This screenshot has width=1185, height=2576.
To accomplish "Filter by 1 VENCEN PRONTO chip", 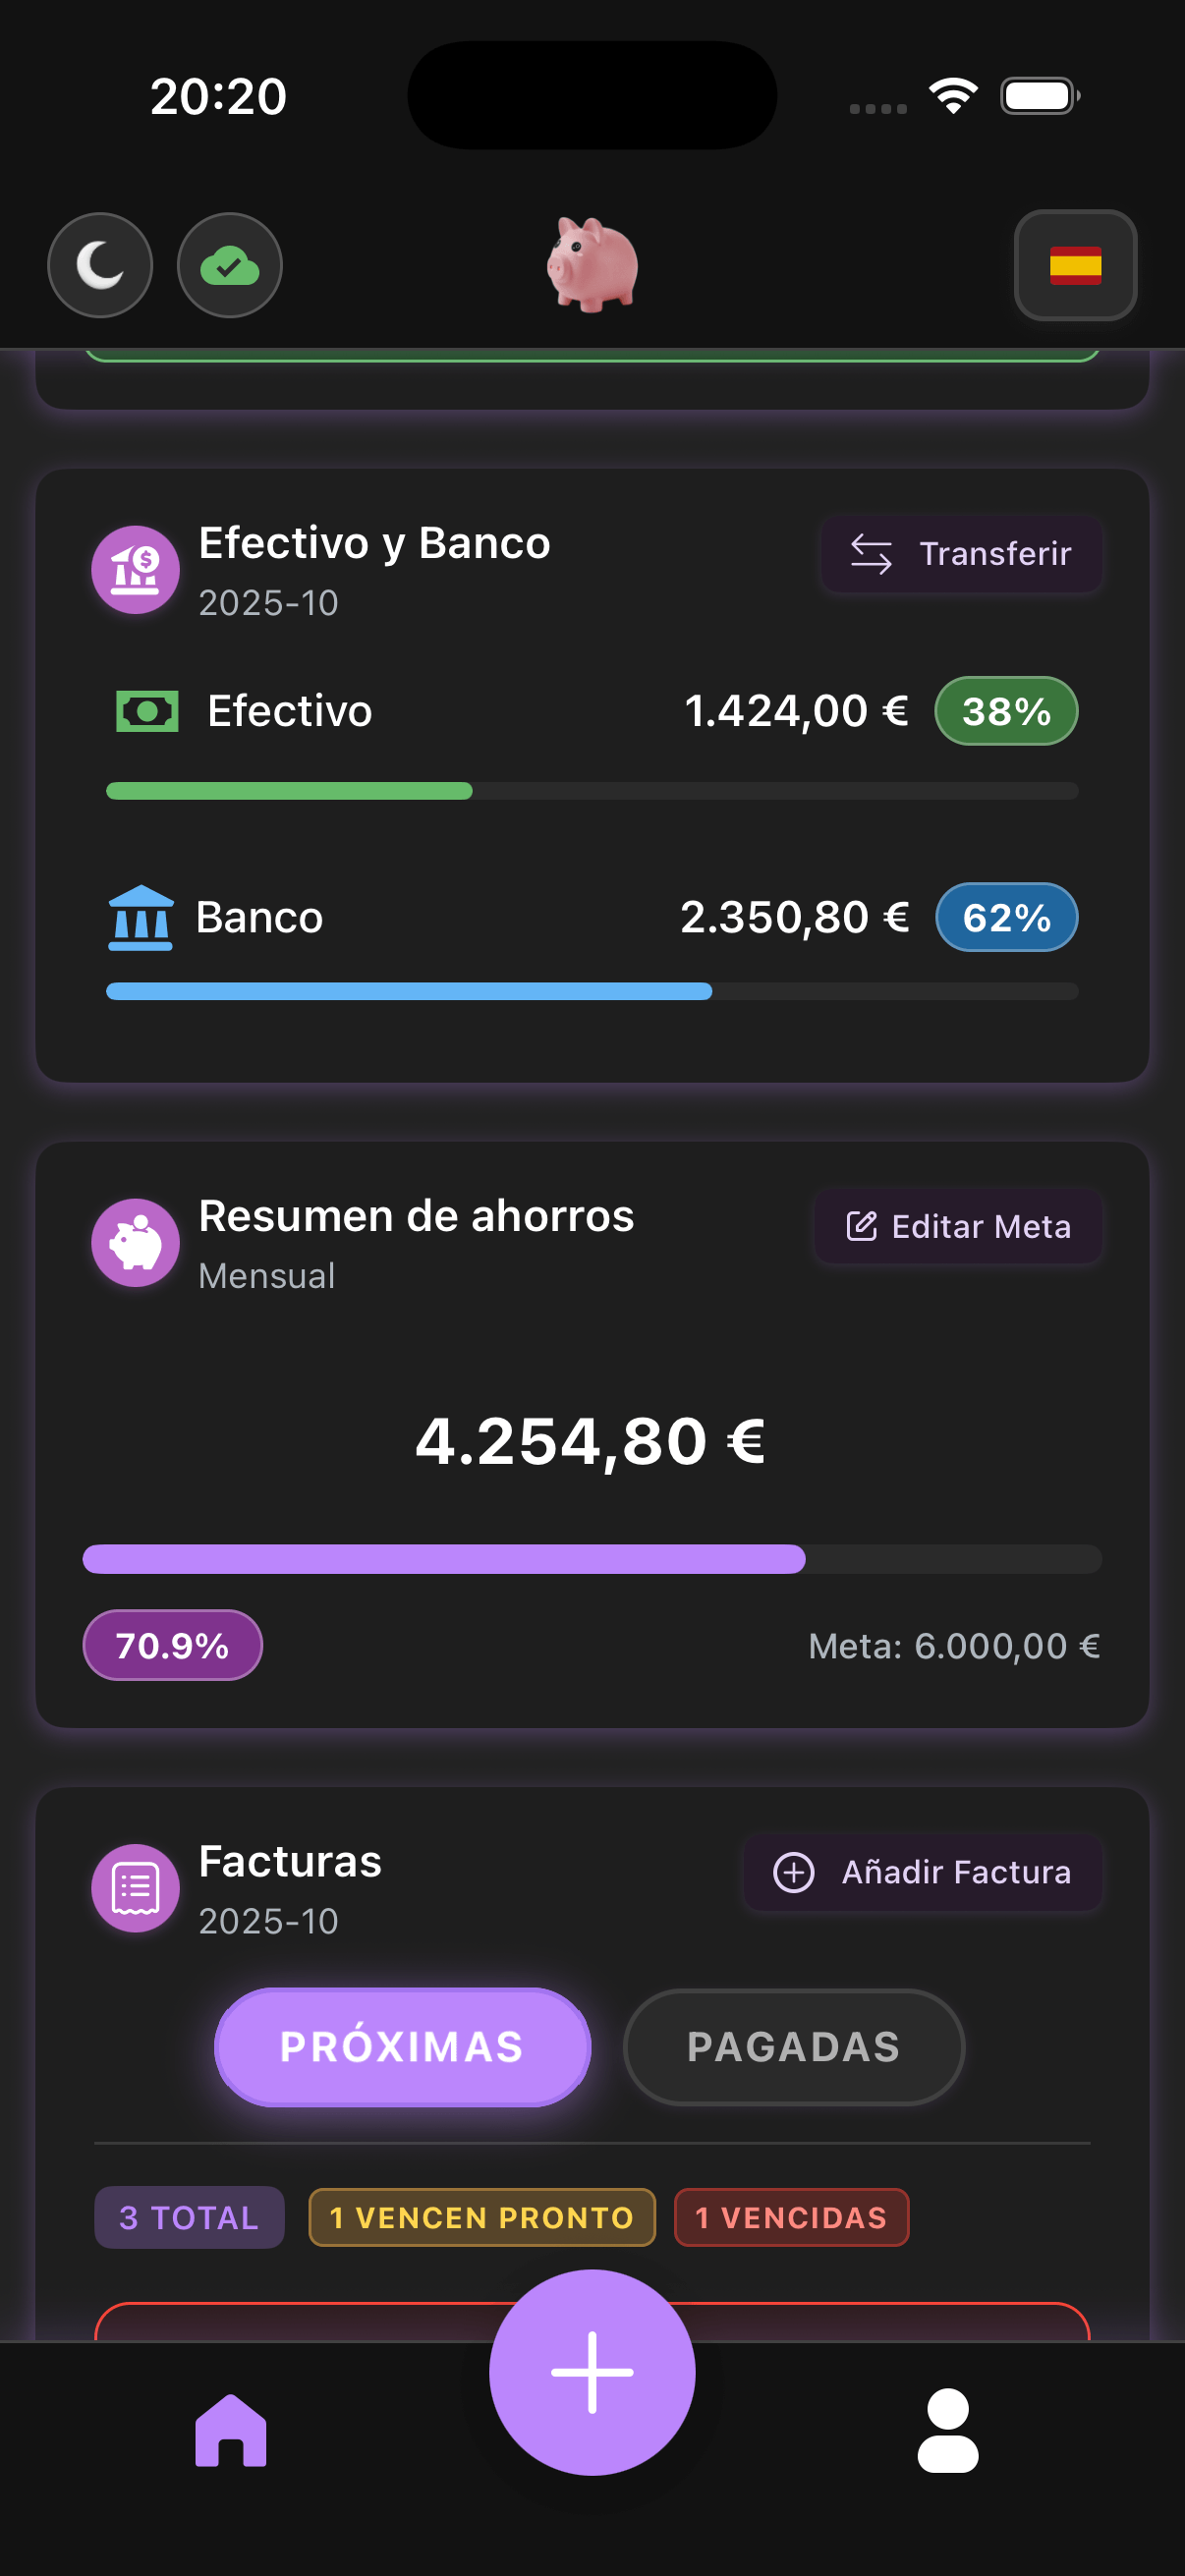I will click(482, 2217).
